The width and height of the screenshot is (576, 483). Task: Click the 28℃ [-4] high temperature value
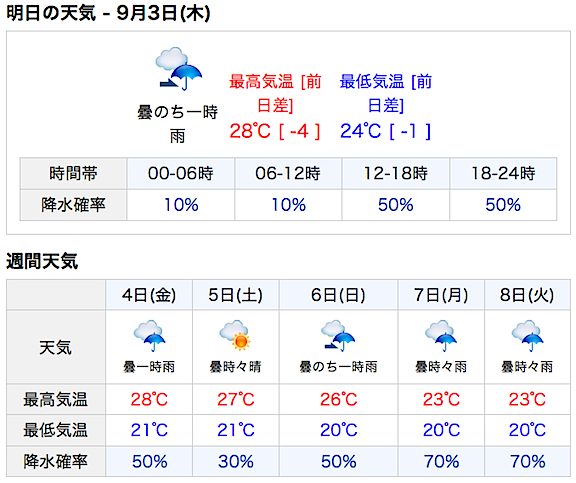click(x=275, y=131)
